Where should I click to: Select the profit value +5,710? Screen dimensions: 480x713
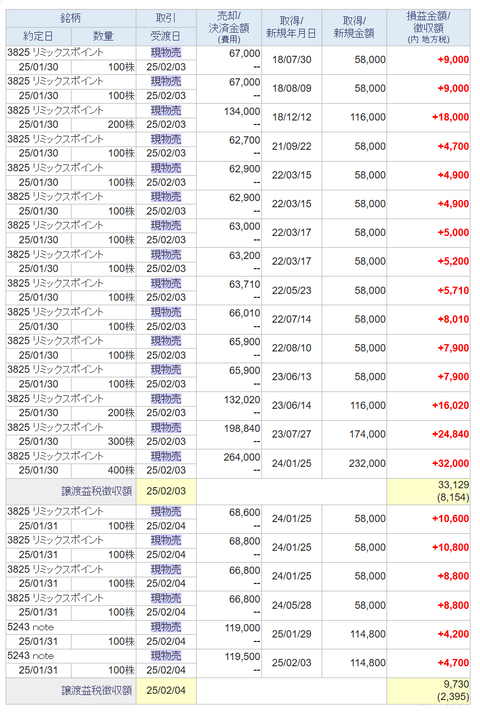pos(453,290)
